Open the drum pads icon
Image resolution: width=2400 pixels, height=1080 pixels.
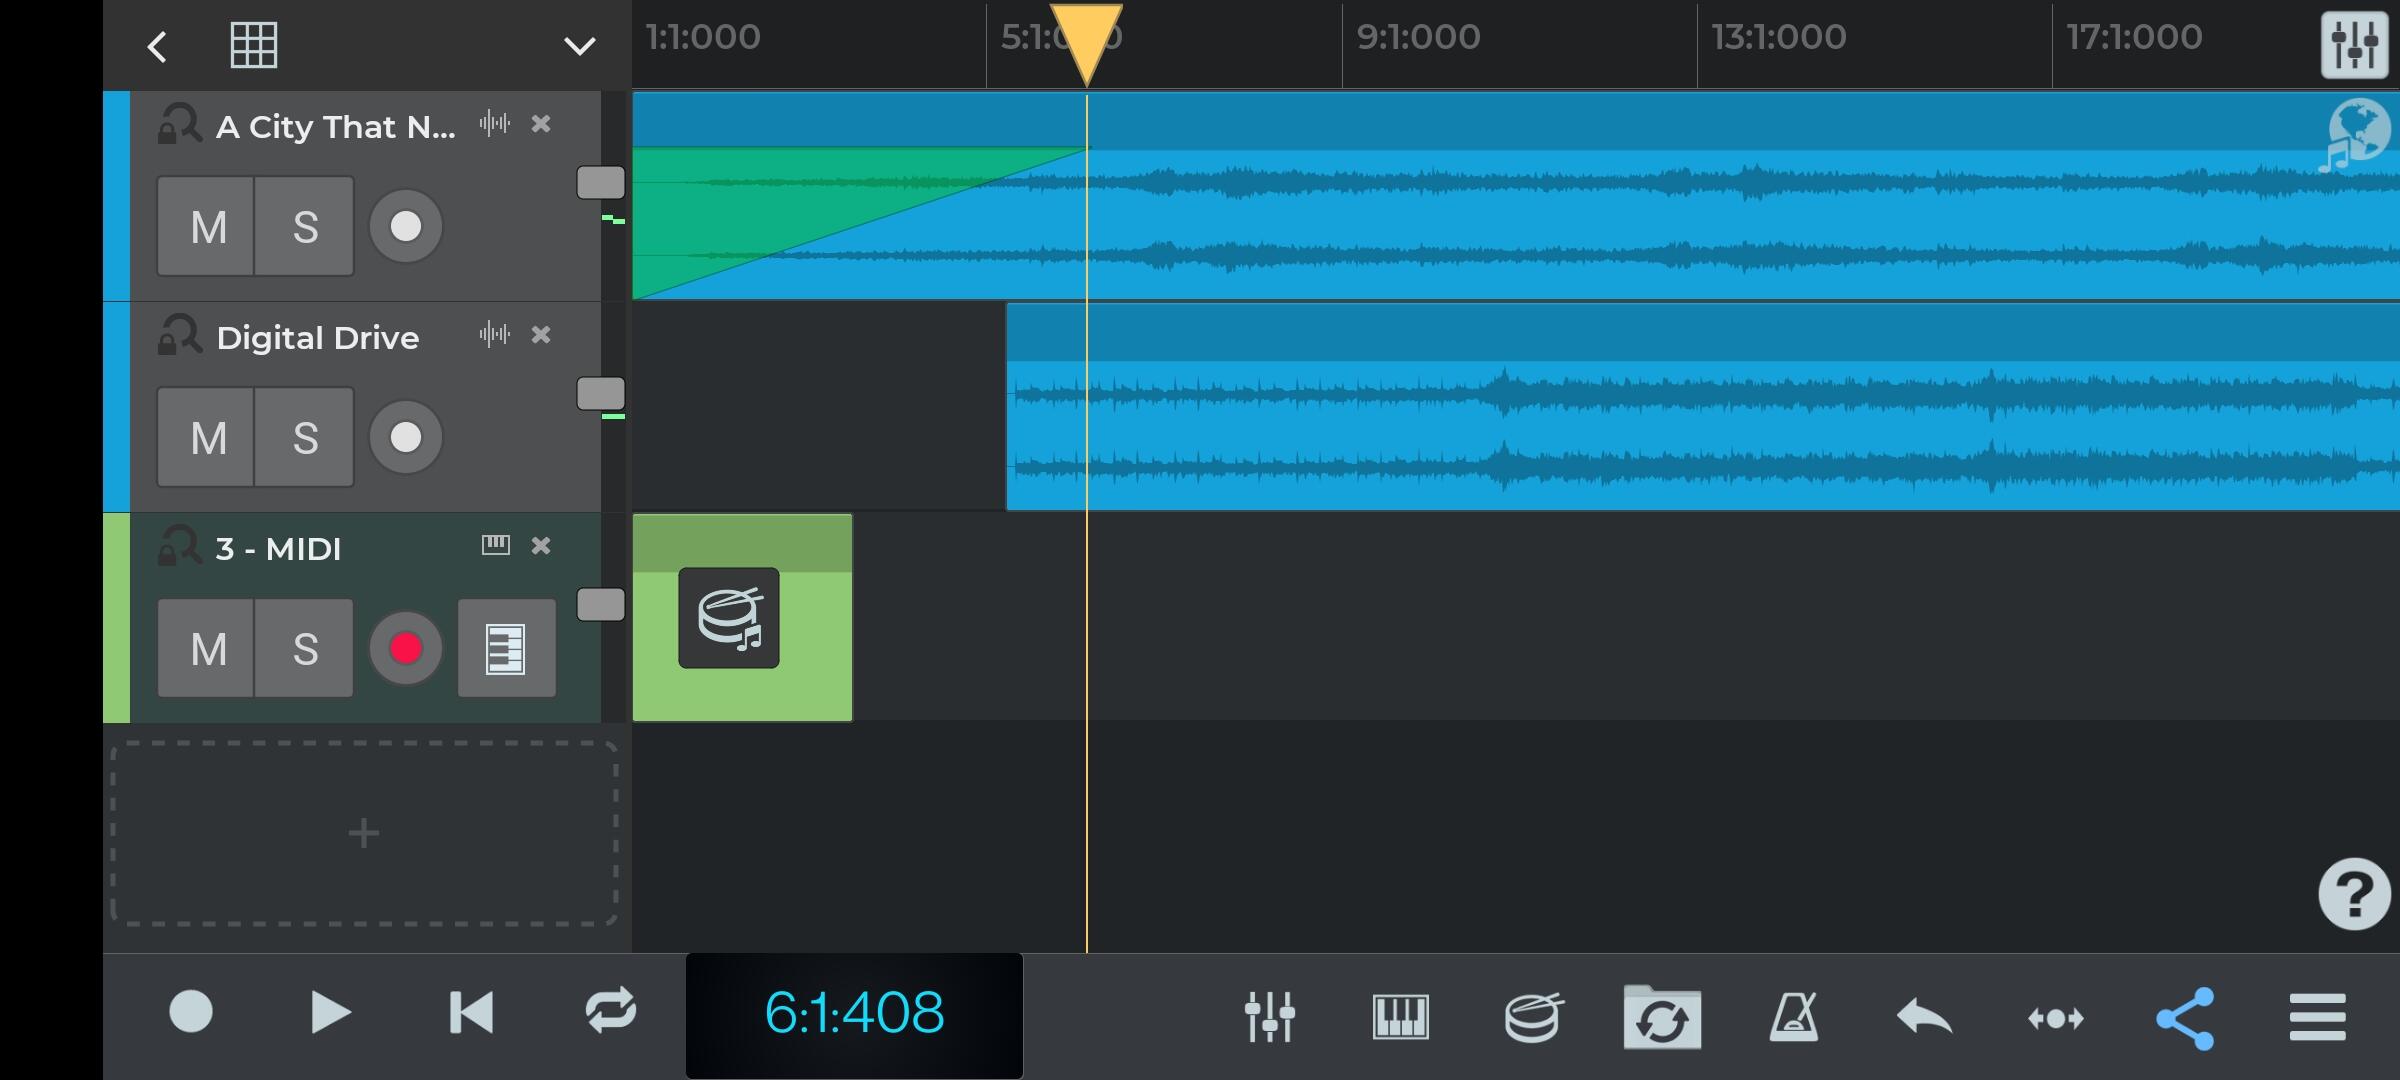[x=1532, y=1016]
